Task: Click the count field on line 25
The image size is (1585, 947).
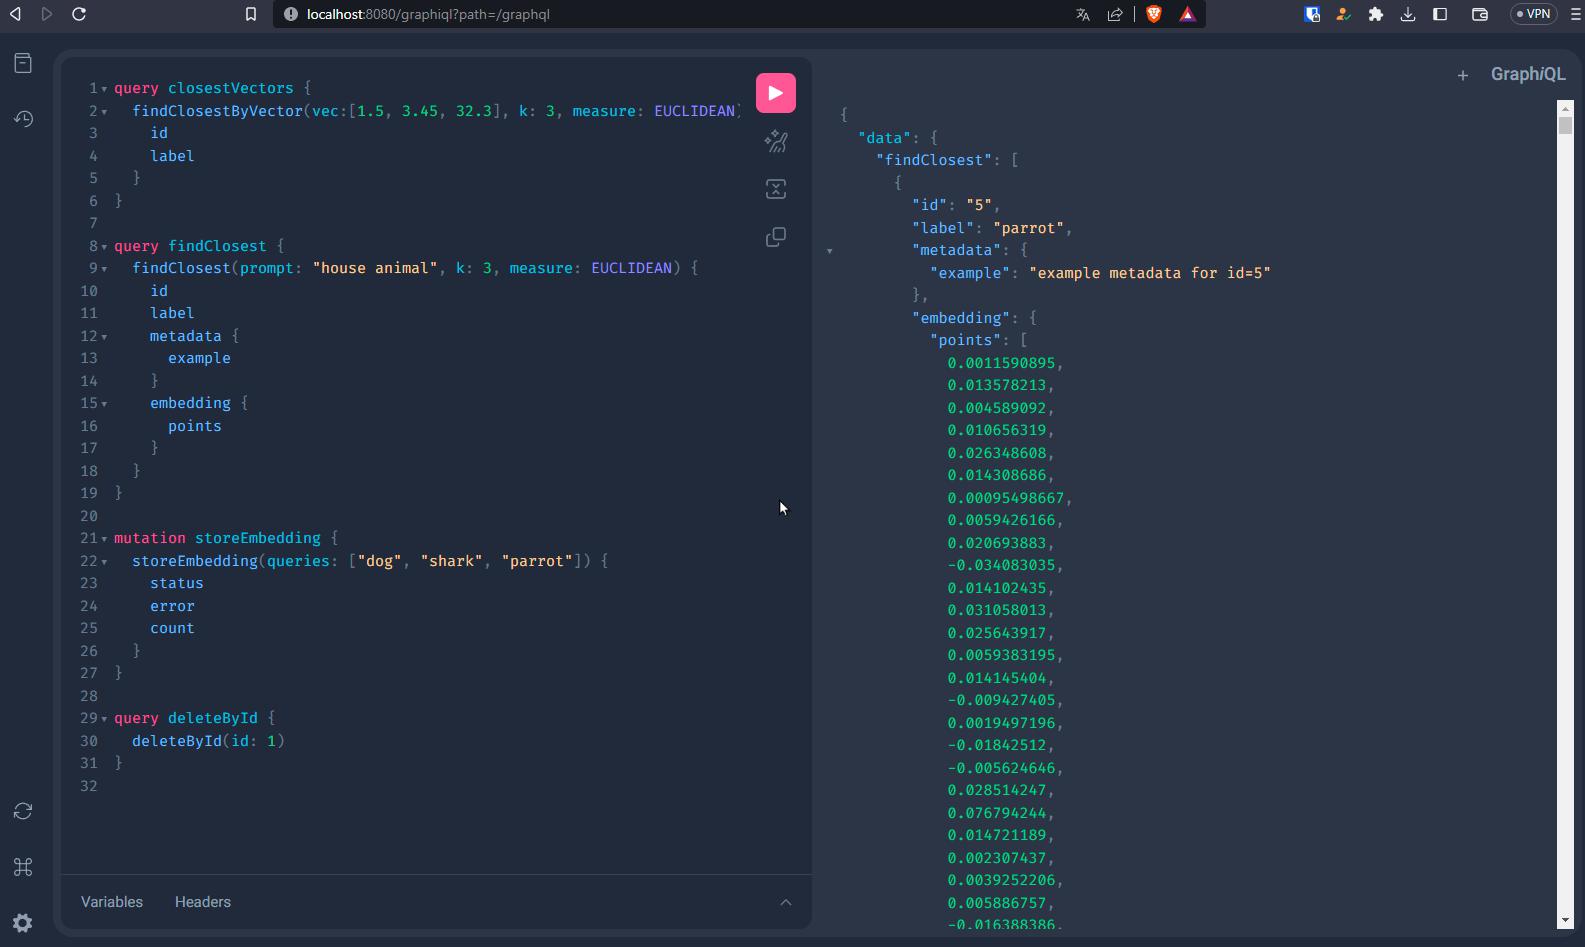Action: tap(172, 628)
